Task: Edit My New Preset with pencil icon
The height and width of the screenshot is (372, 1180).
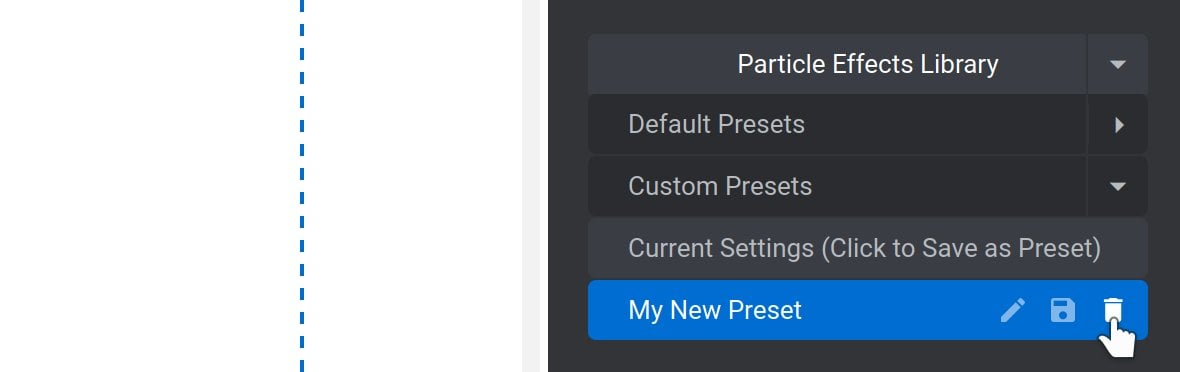Action: (1012, 309)
